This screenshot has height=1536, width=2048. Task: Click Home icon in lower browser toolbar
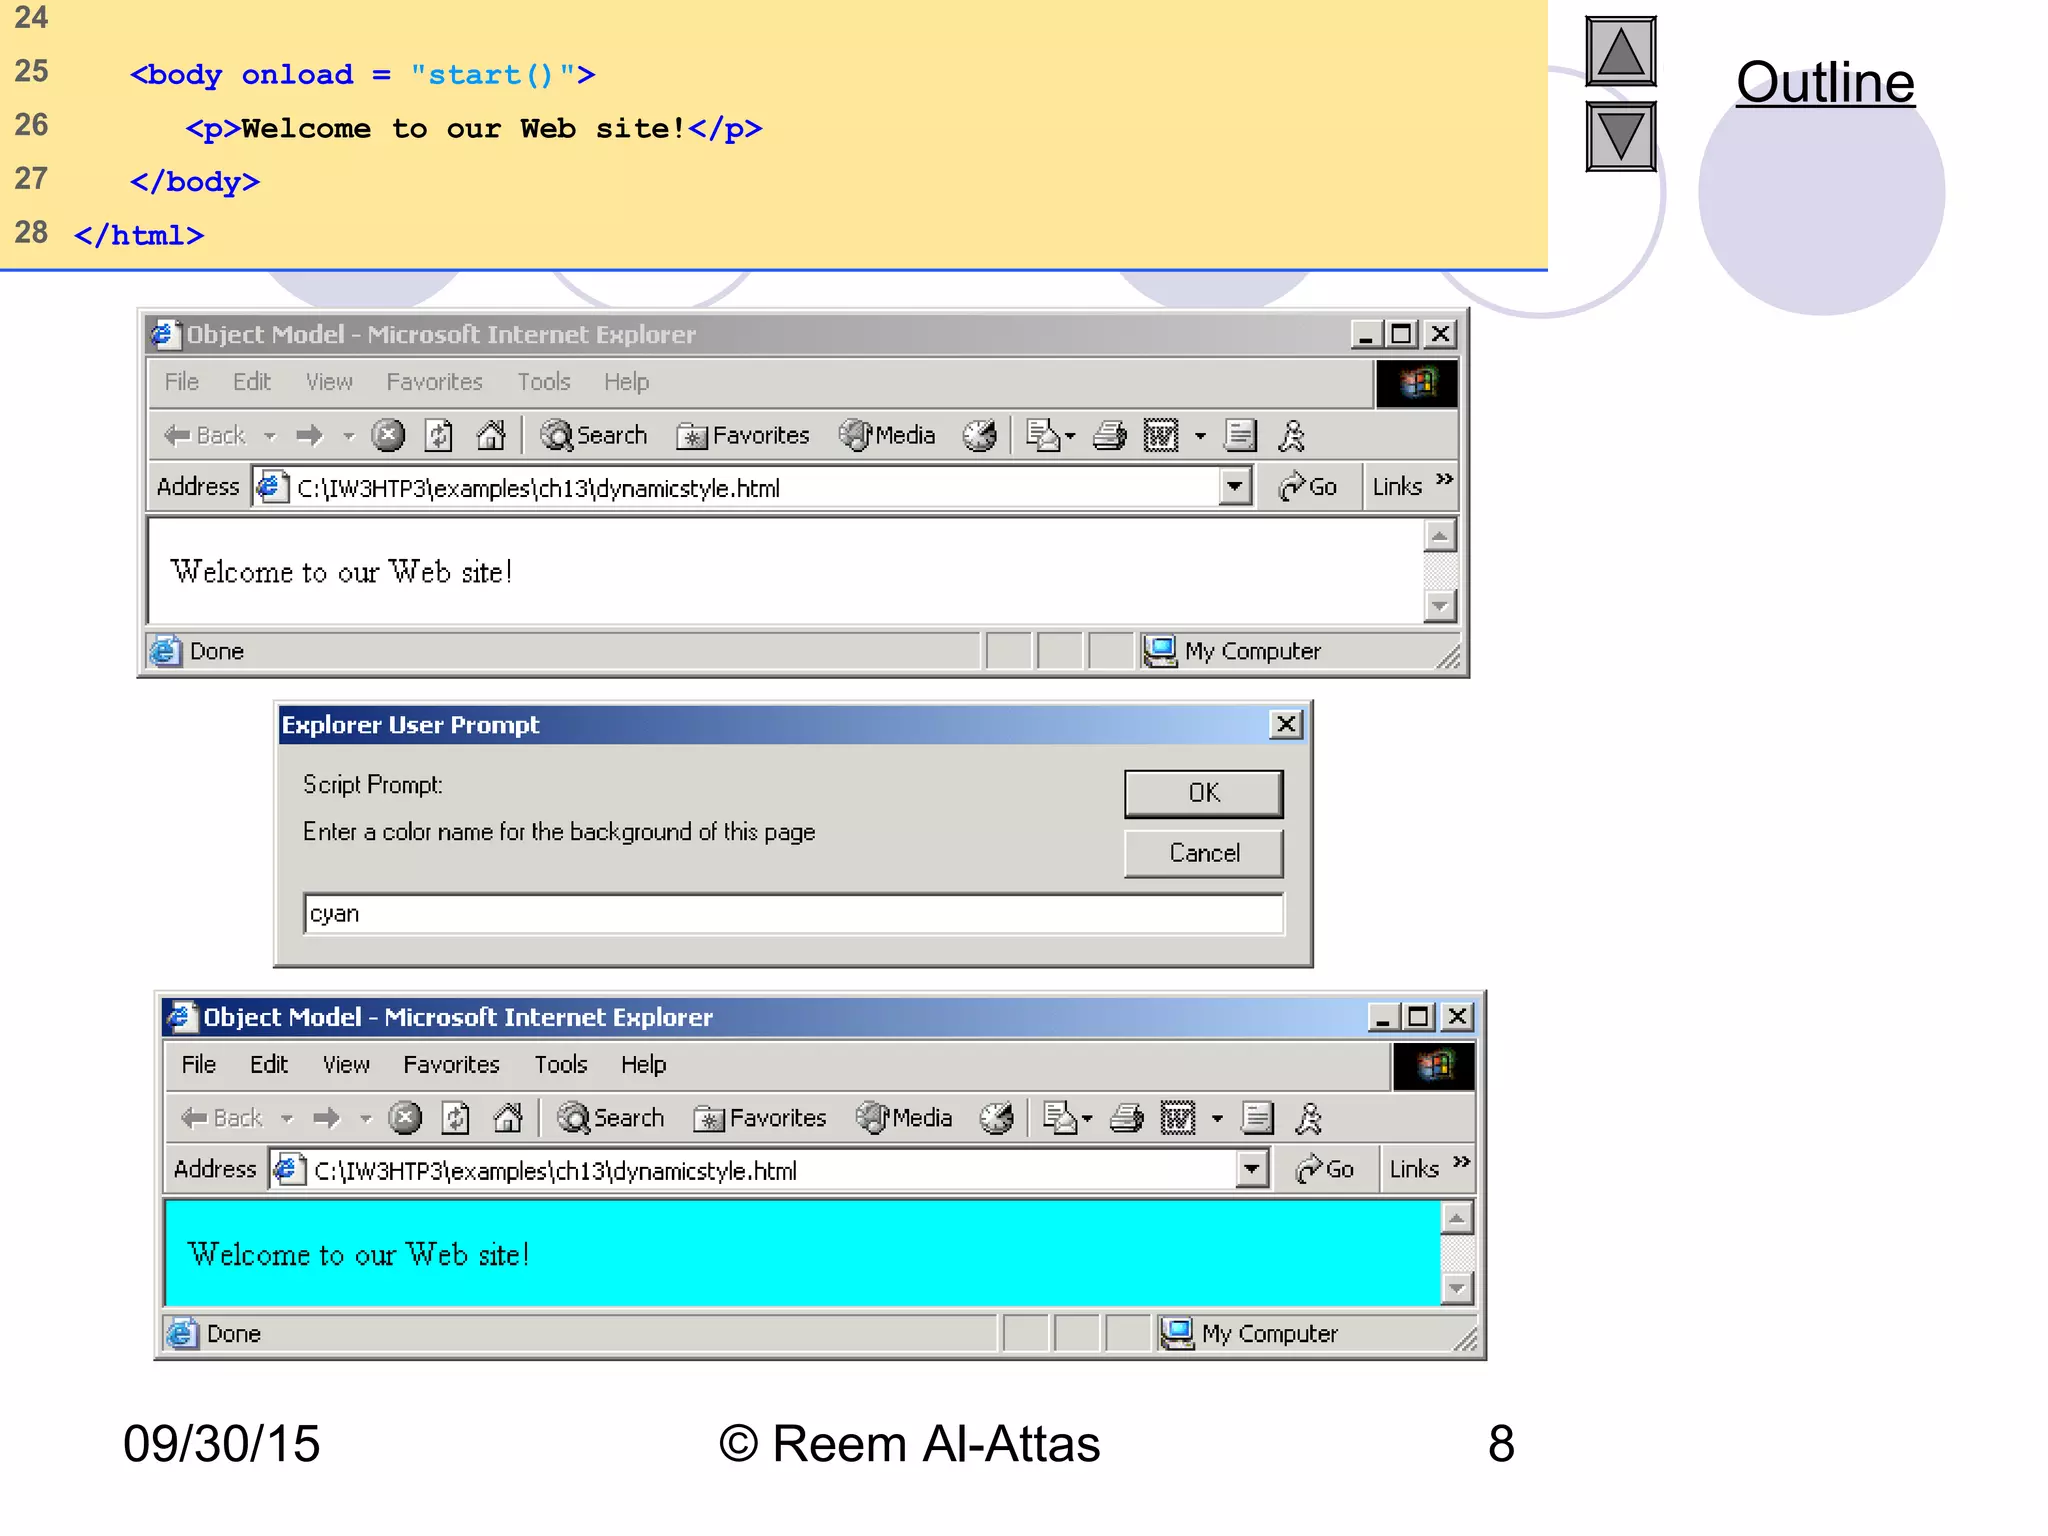point(508,1118)
